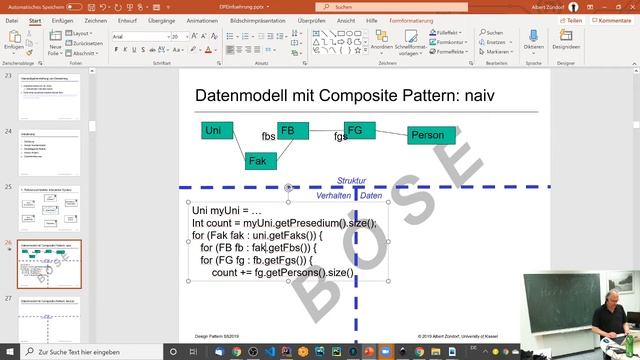Click the Save icon in title bar

tap(91, 7)
